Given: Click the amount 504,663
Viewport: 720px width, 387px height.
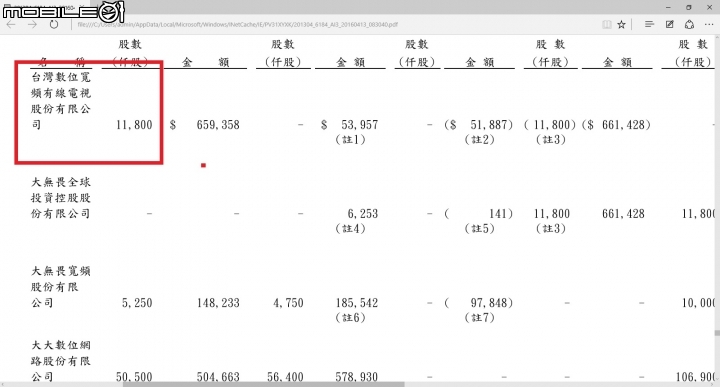Looking at the screenshot, I should (x=218, y=377).
